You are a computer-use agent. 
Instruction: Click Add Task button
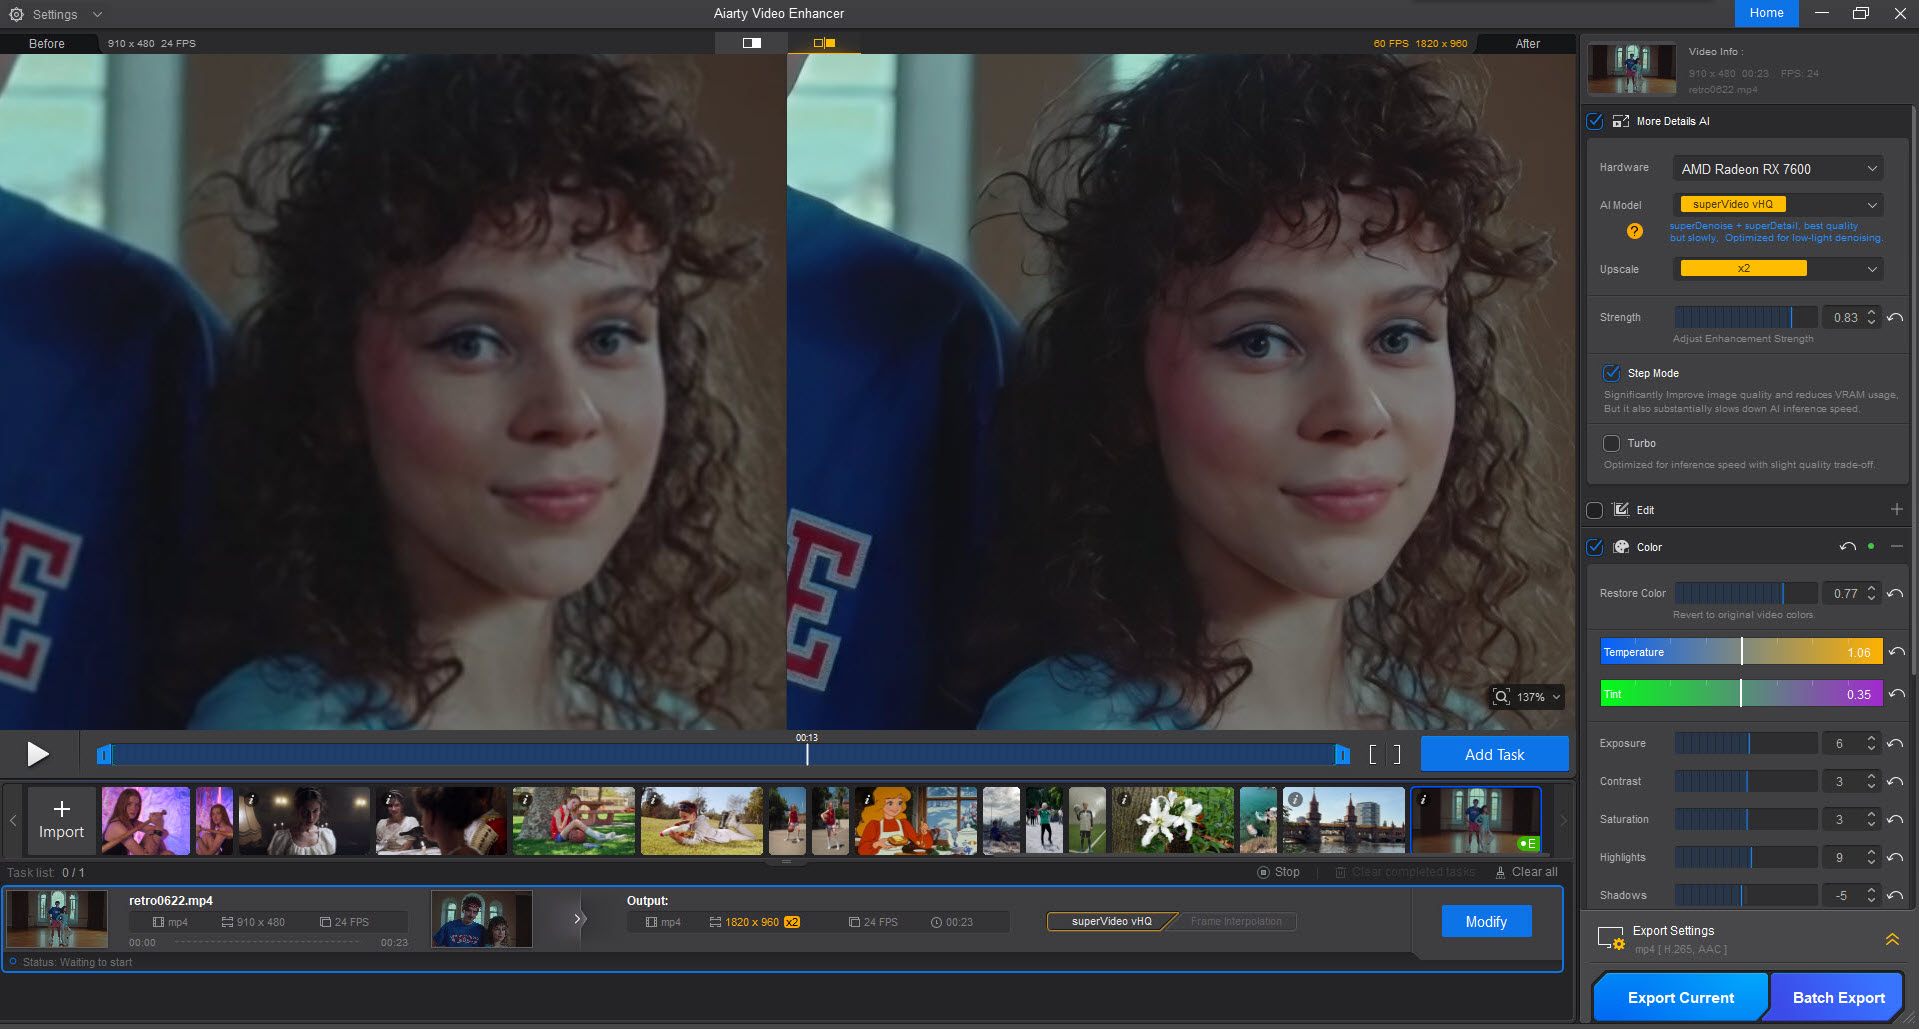[1494, 755]
